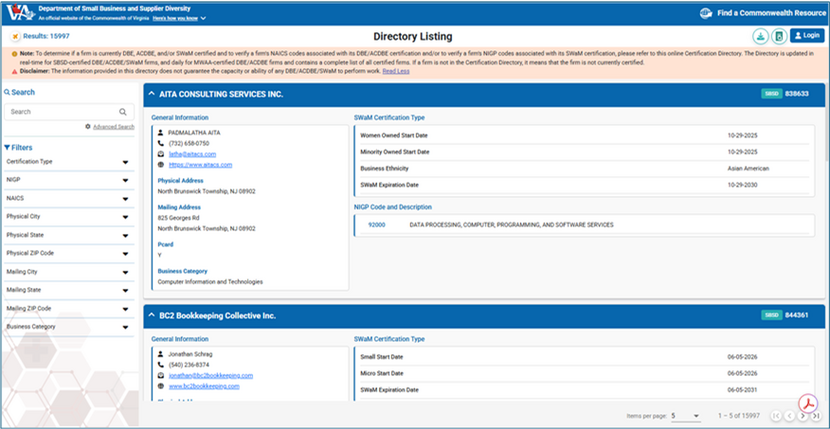The height and width of the screenshot is (429, 830).
Task: Click the envelope icon beside latha@aitacs.com
Action: pyautogui.click(x=161, y=154)
